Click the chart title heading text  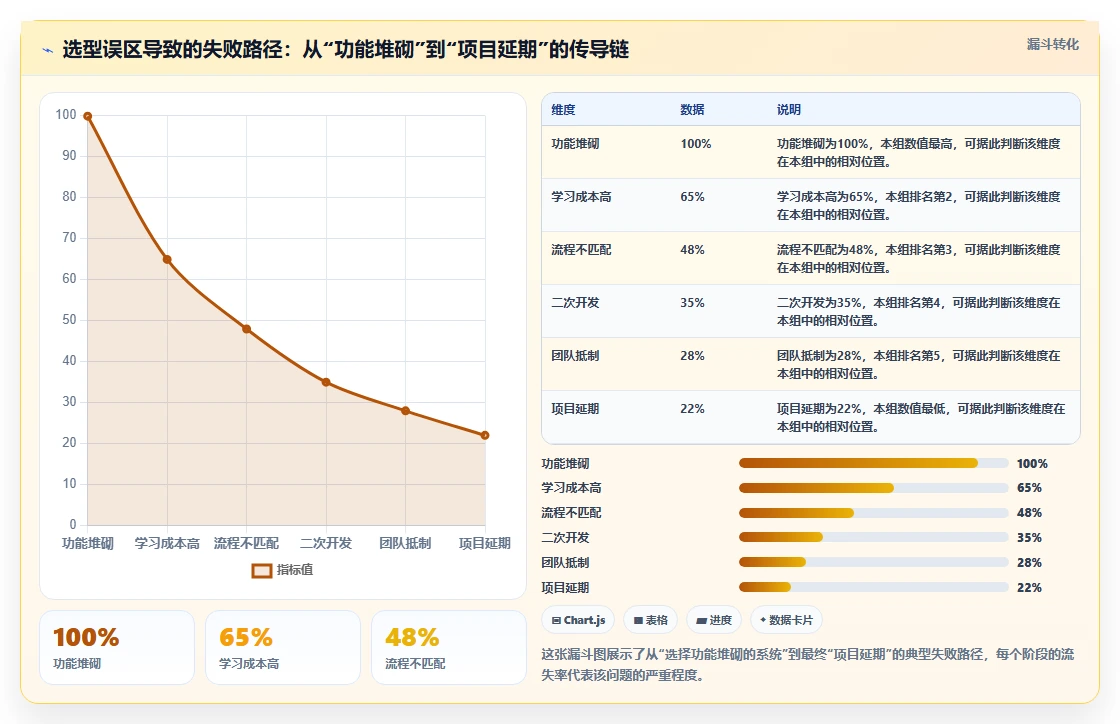pyautogui.click(x=346, y=49)
